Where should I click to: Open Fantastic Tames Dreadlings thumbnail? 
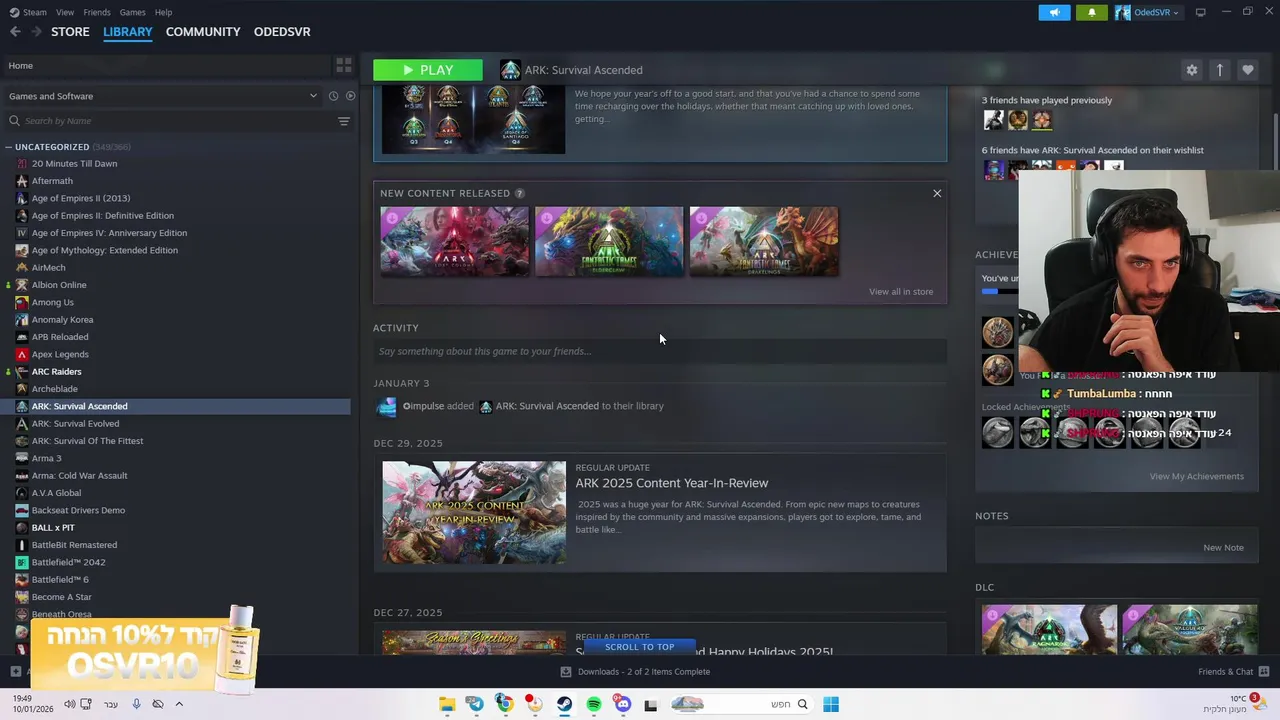764,241
